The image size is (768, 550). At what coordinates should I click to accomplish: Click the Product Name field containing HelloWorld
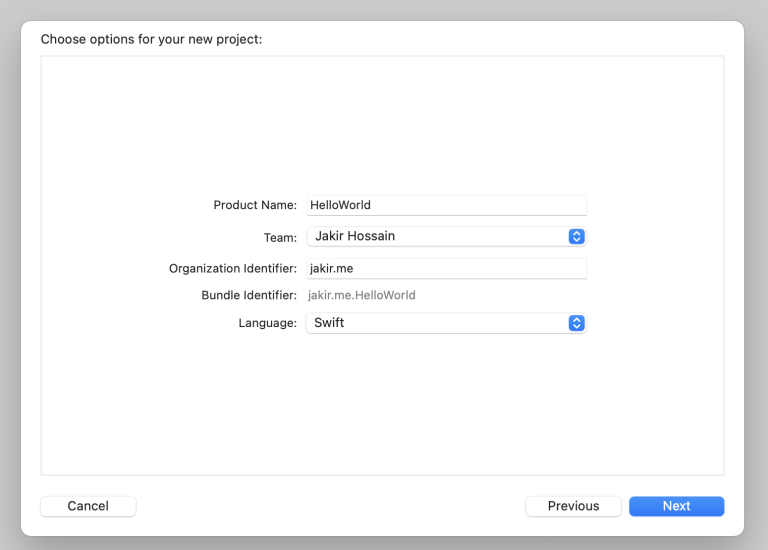tap(446, 205)
